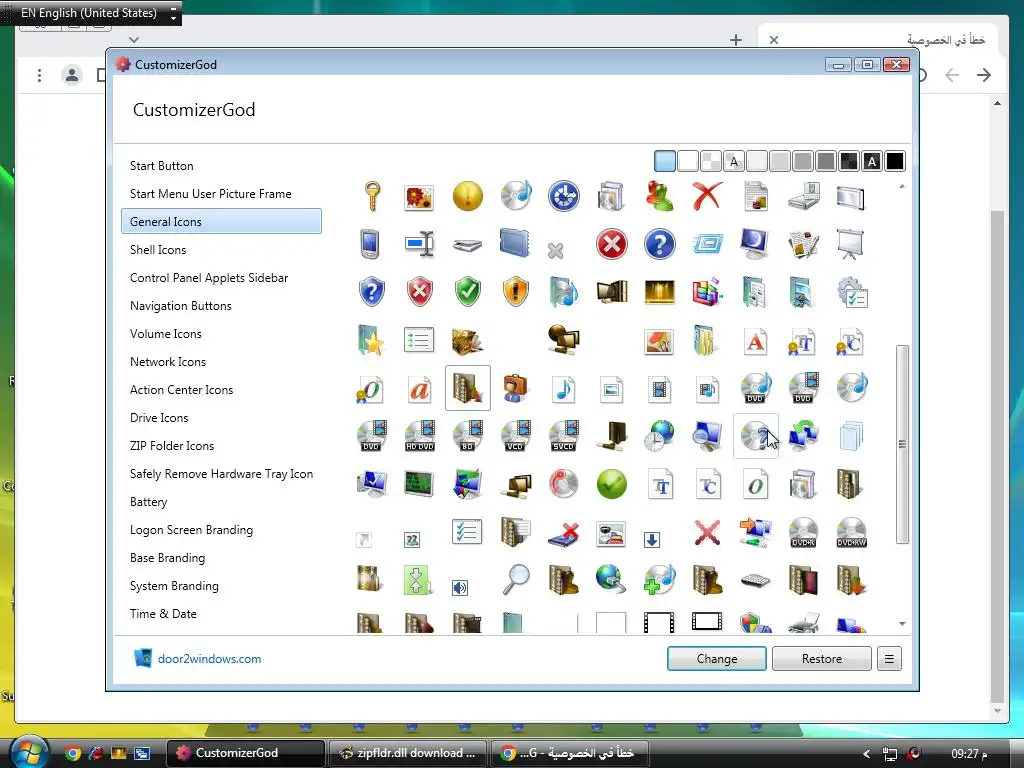Choose the mobile phone device icon
Viewport: 1024px width, 768px height.
370,244
